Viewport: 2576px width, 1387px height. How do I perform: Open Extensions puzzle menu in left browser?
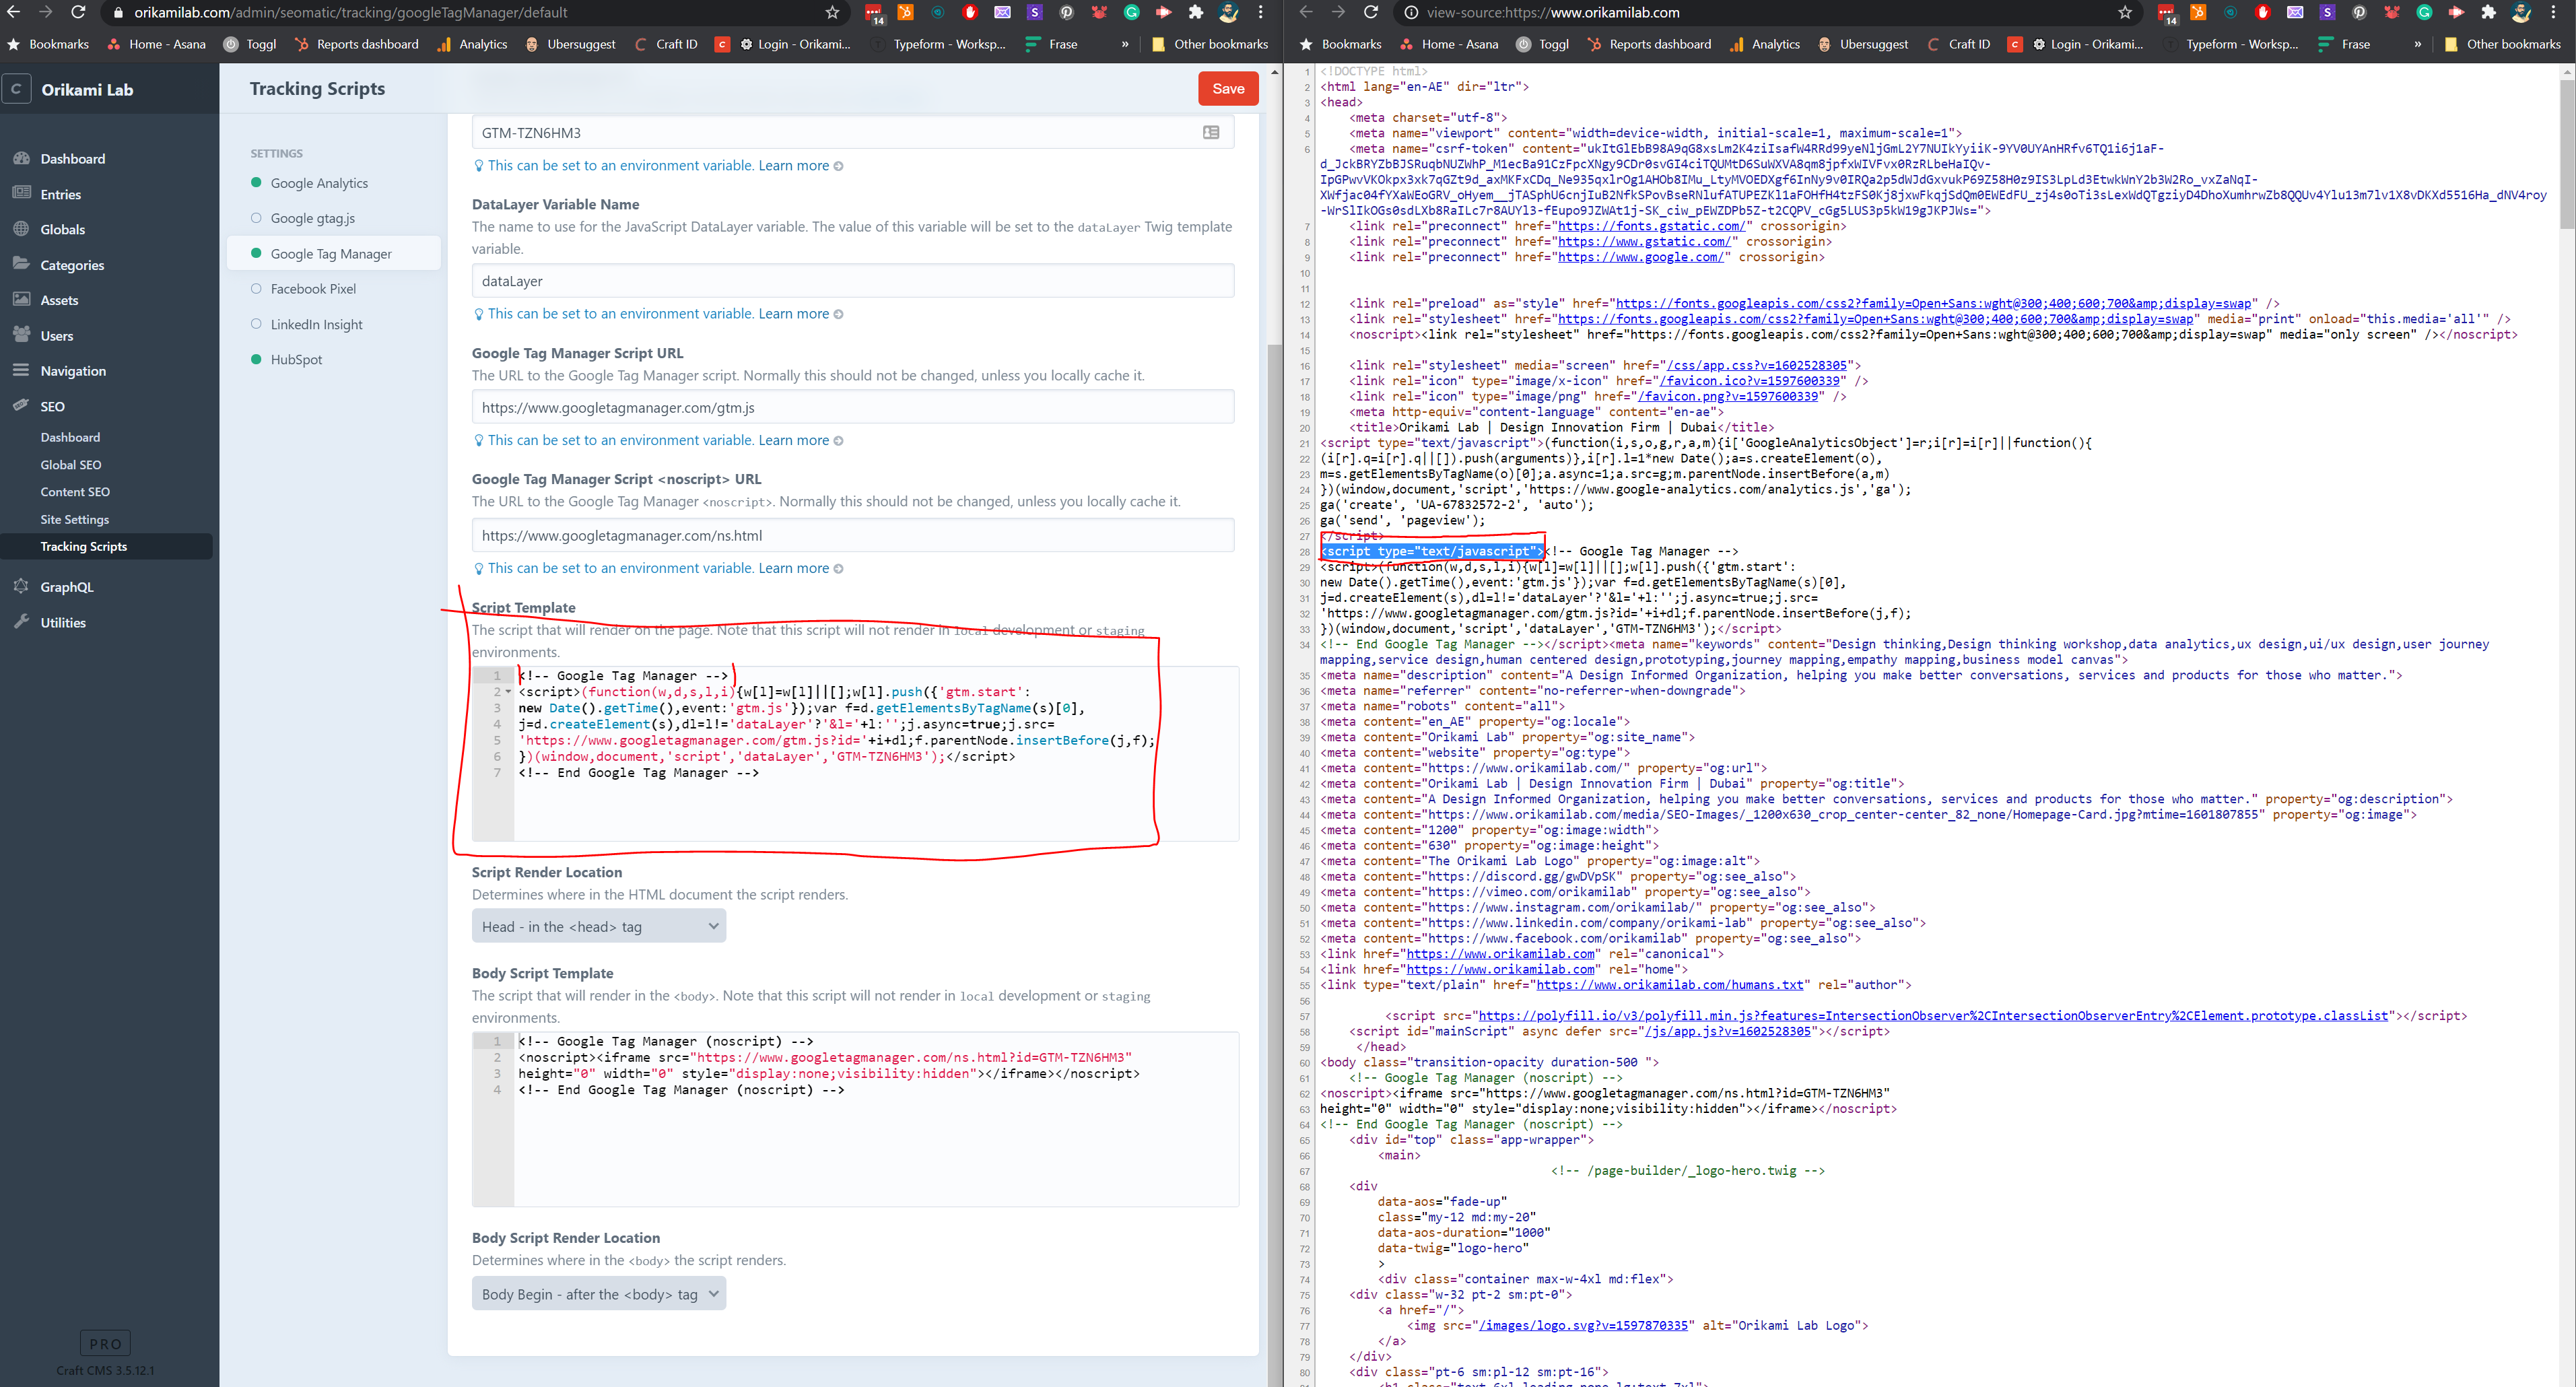coord(1196,13)
